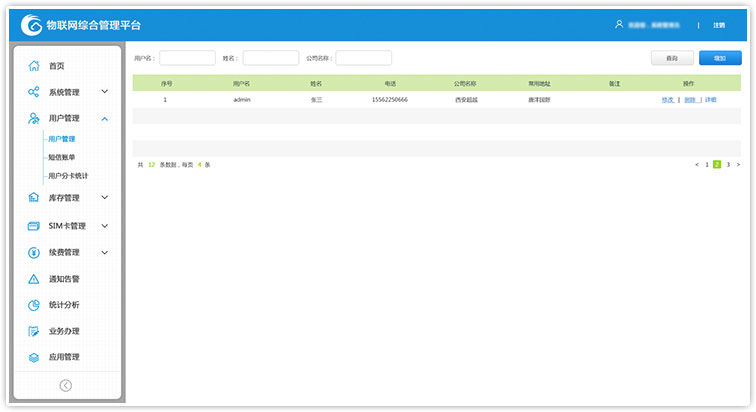756x412 pixels.
Task: Click the 序号 column header
Action: pos(166,83)
